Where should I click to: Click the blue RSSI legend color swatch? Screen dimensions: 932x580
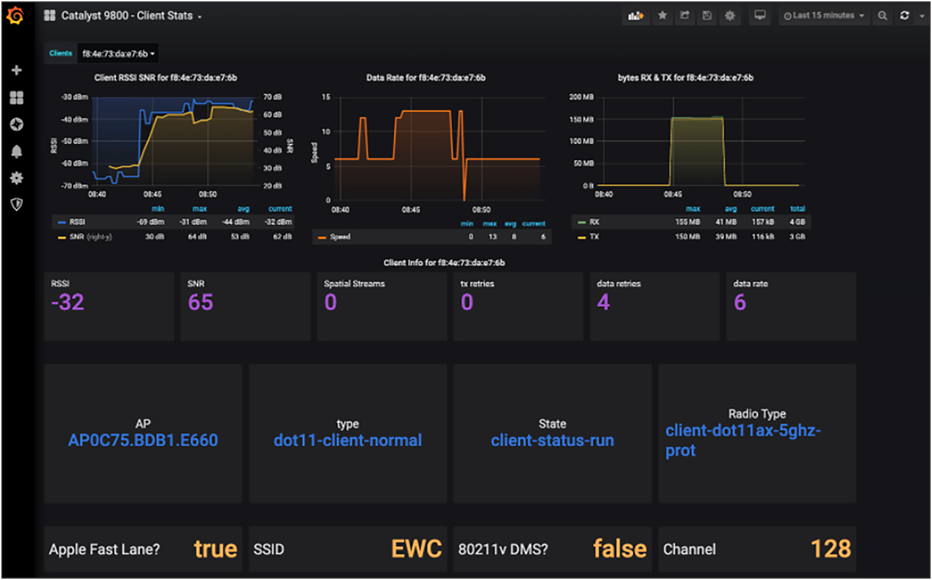coord(62,222)
